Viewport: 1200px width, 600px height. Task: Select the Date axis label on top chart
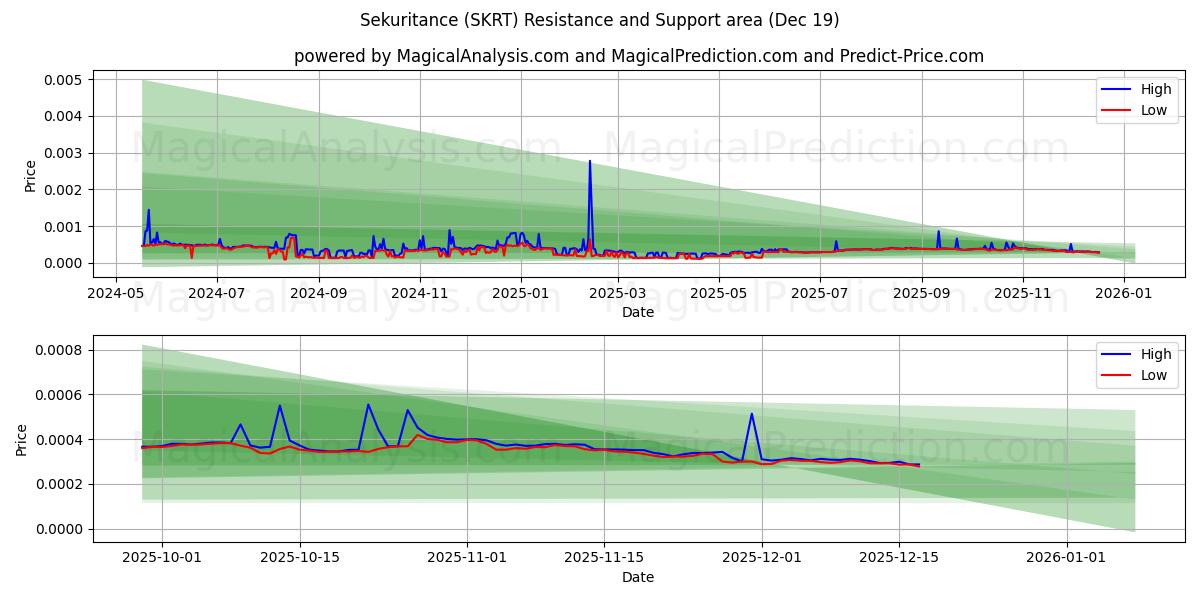pyautogui.click(x=638, y=312)
